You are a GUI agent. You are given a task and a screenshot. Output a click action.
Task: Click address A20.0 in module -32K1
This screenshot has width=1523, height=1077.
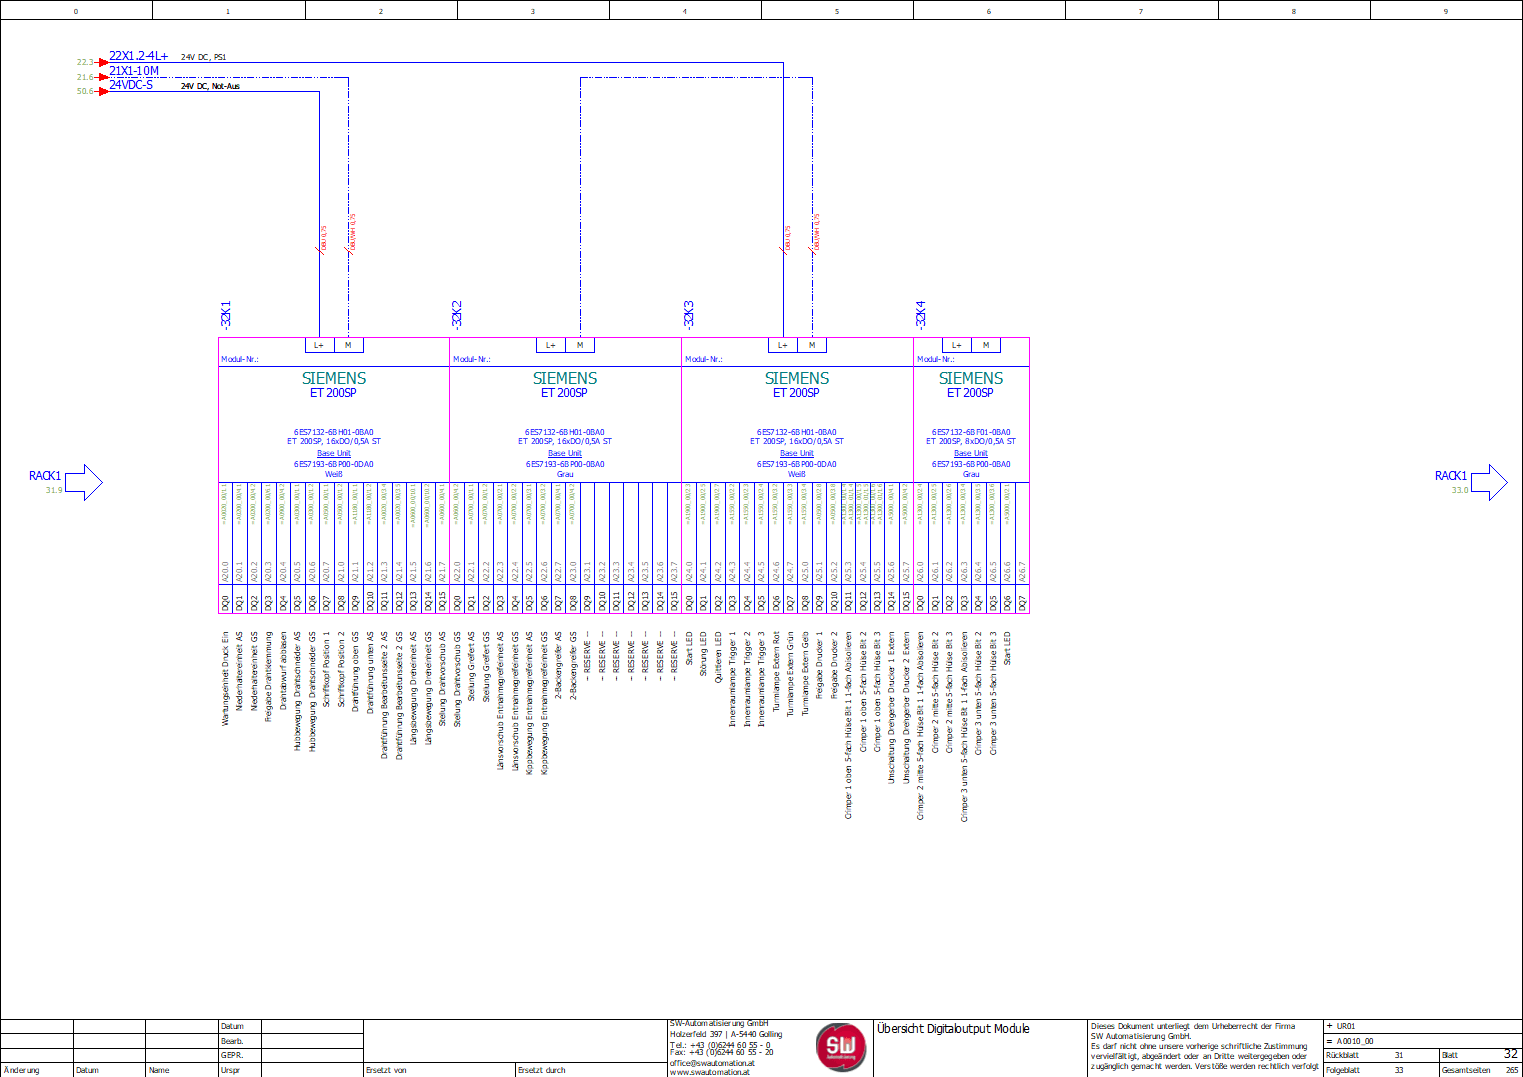[x=226, y=571]
